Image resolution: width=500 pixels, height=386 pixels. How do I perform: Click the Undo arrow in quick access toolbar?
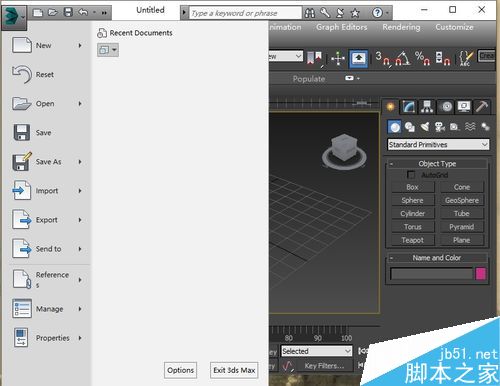[x=83, y=13]
